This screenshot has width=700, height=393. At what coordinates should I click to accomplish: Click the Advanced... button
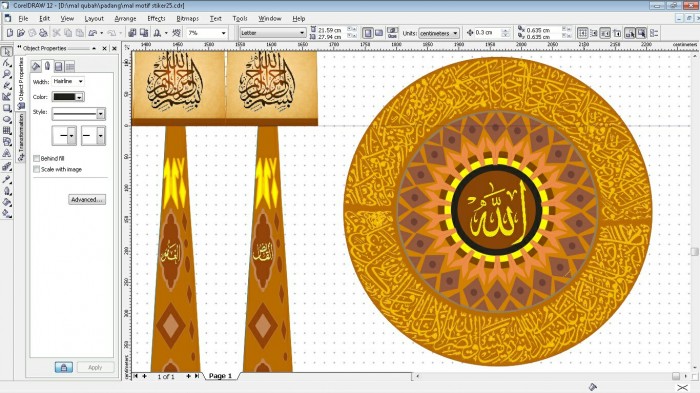87,200
